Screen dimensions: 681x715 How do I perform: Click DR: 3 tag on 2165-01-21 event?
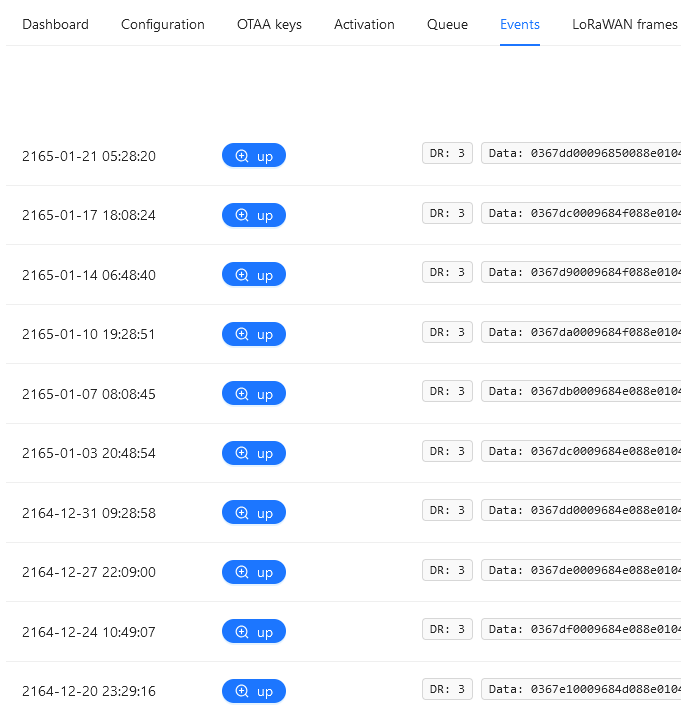[447, 153]
